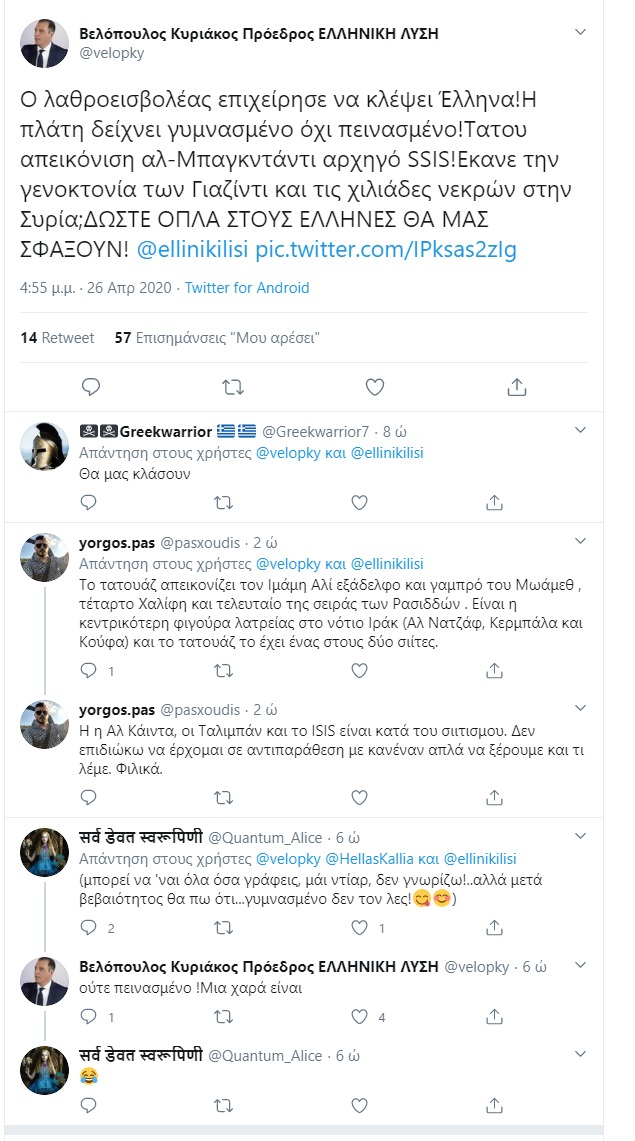Open dropdown arrow on first yorgos.pas reply

click(581, 542)
